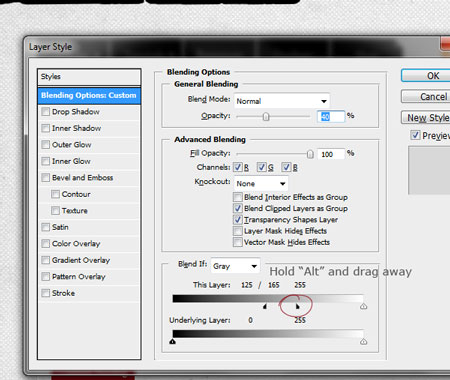Enable the Bevel and Emboss checkbox
The height and width of the screenshot is (380, 450).
click(x=46, y=178)
